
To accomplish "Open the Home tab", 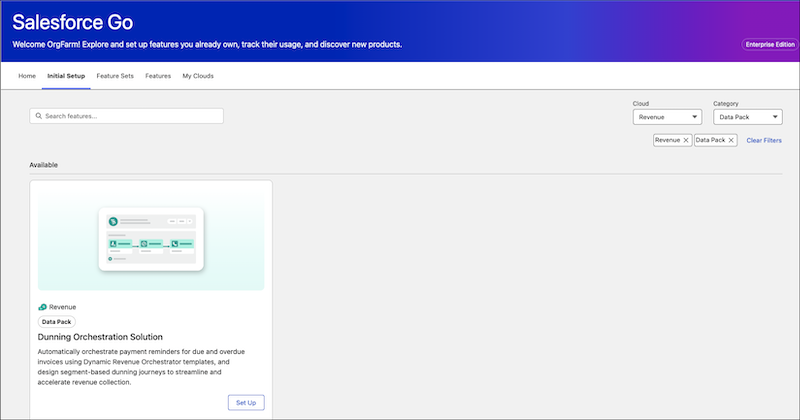I will coord(27,76).
